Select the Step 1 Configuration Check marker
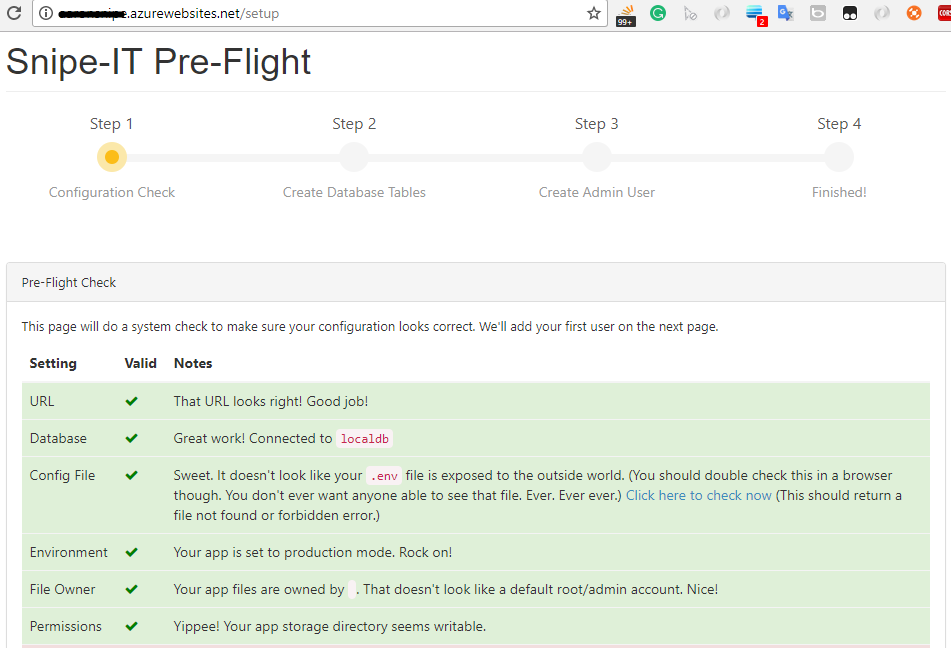The width and height of the screenshot is (951, 648). click(112, 157)
